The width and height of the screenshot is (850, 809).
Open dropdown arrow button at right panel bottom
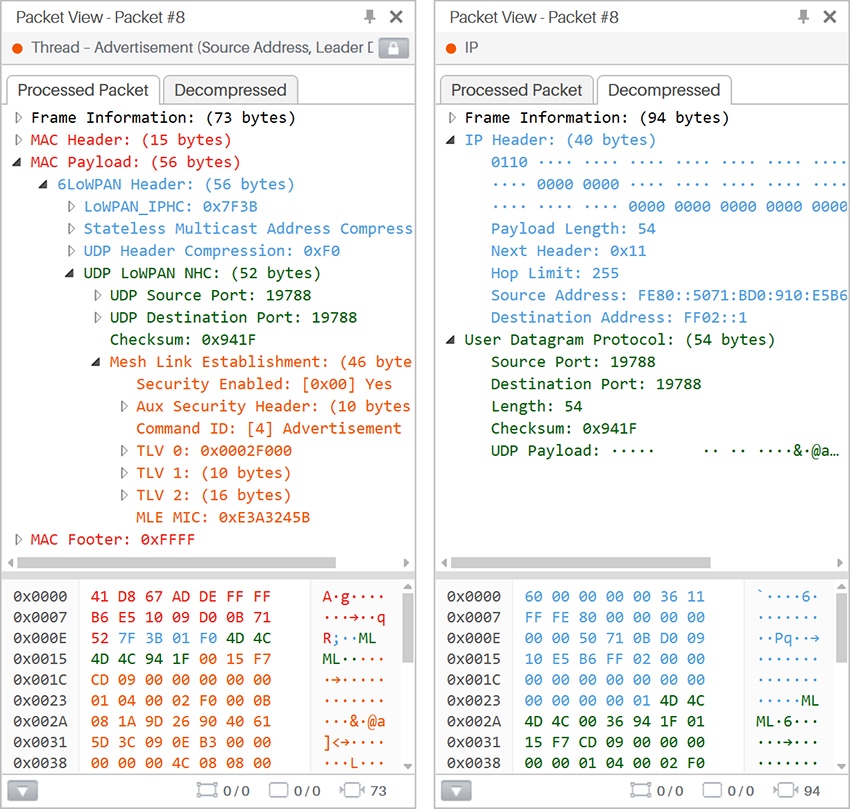click(x=456, y=791)
